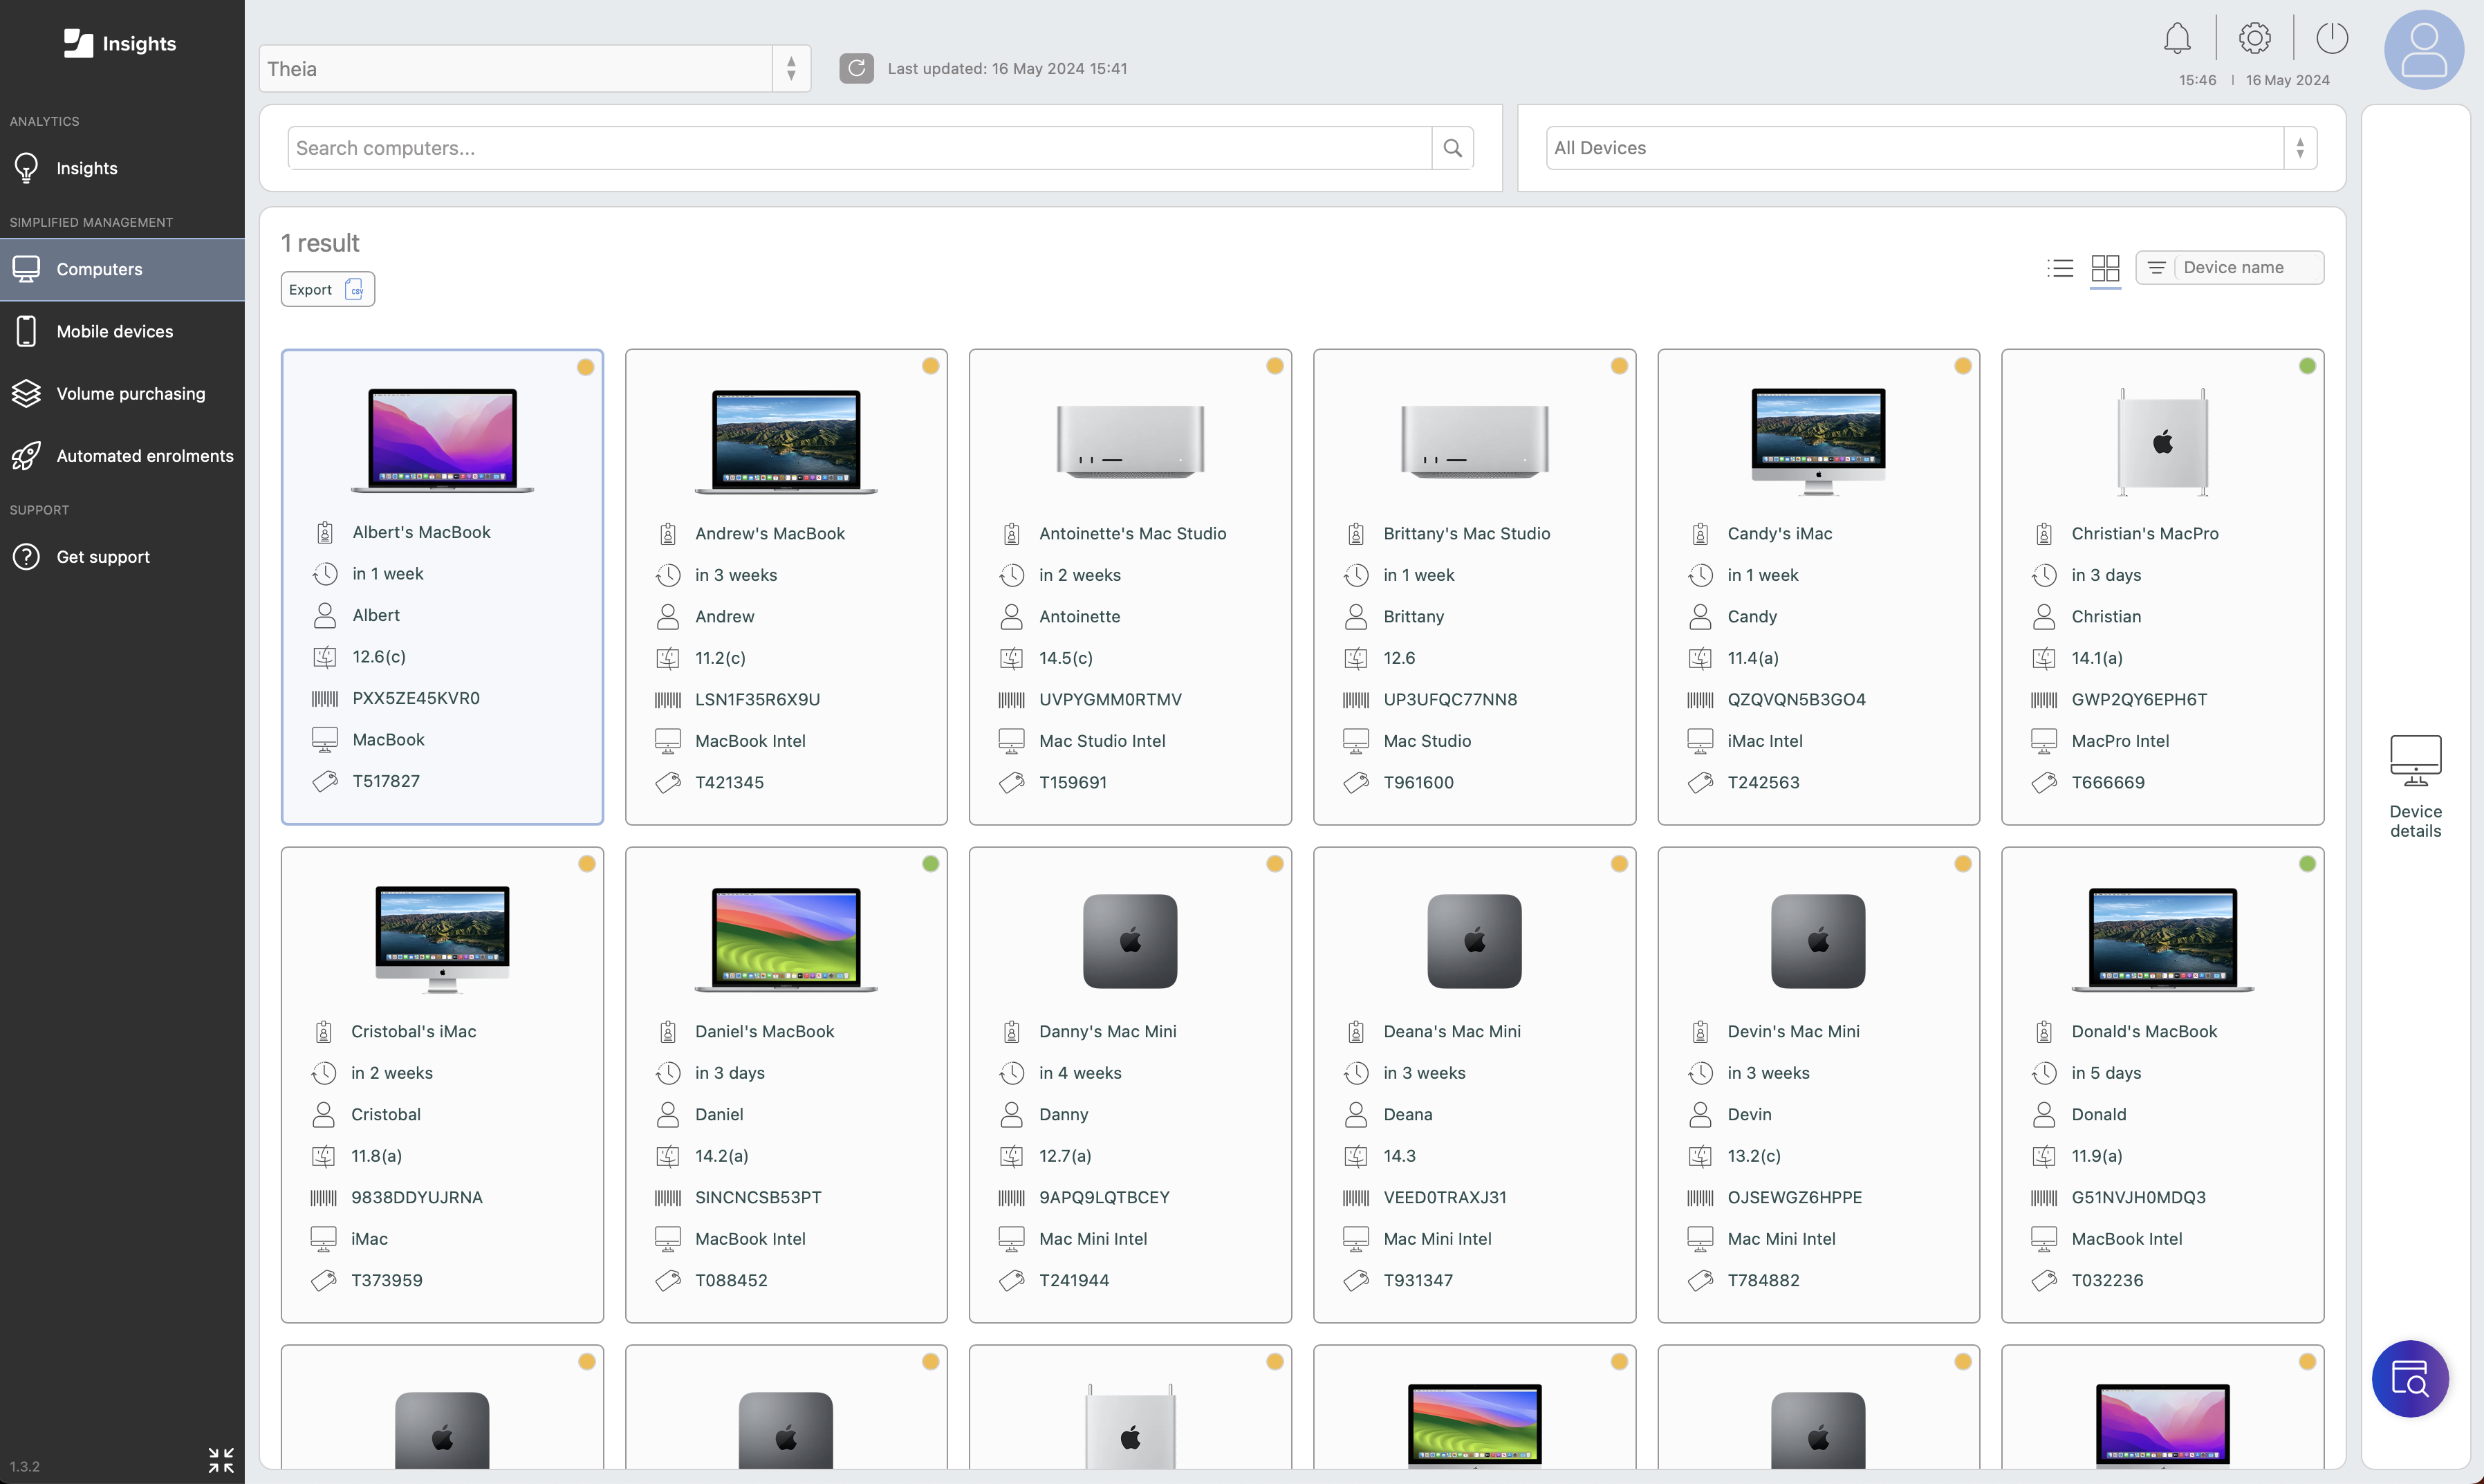Click the '1 result' heading

pyautogui.click(x=320, y=243)
